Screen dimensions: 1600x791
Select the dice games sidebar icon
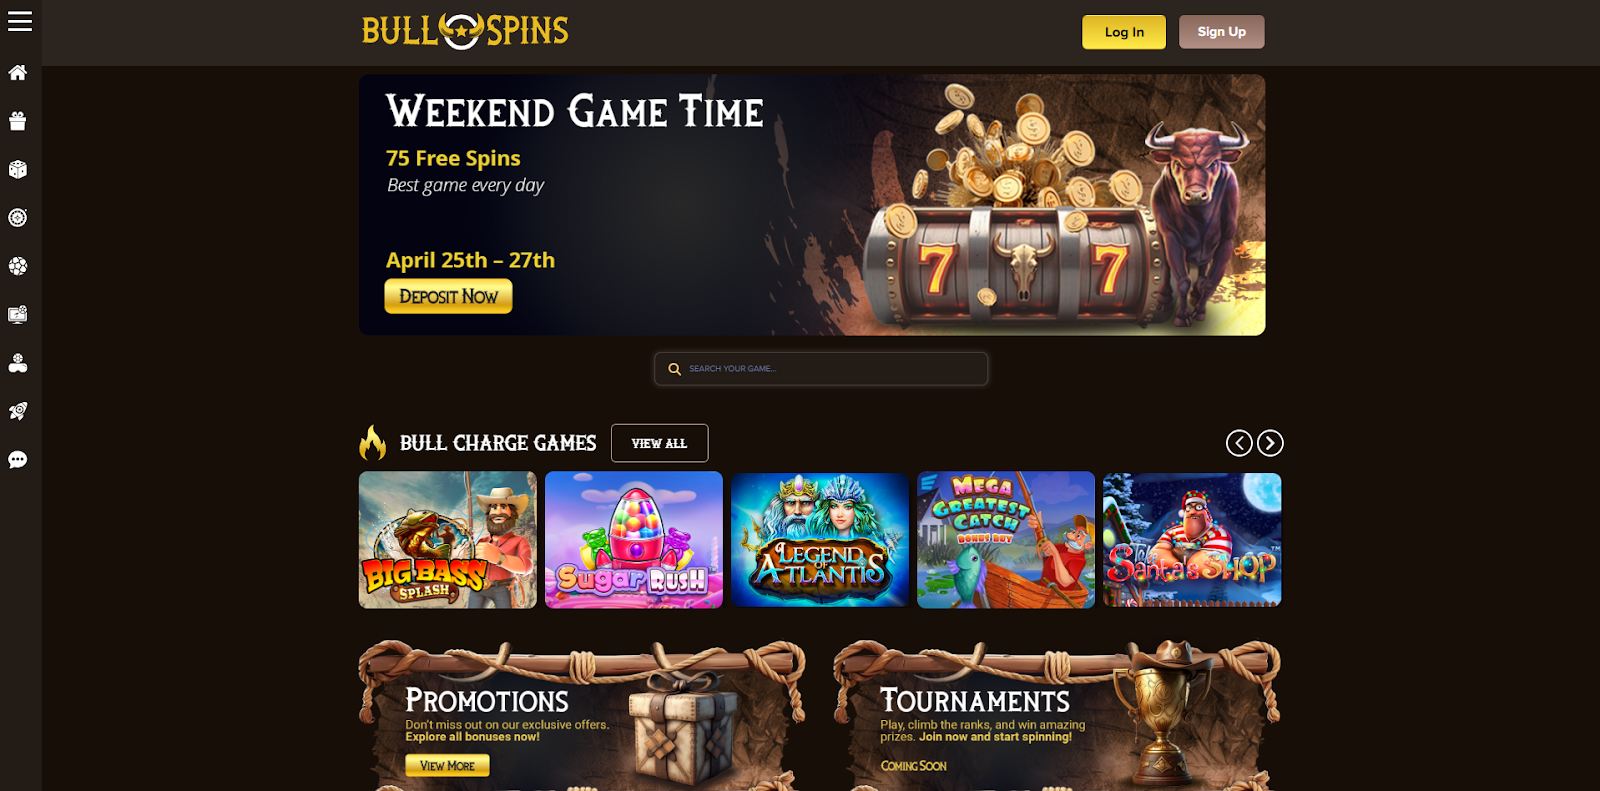tap(18, 169)
